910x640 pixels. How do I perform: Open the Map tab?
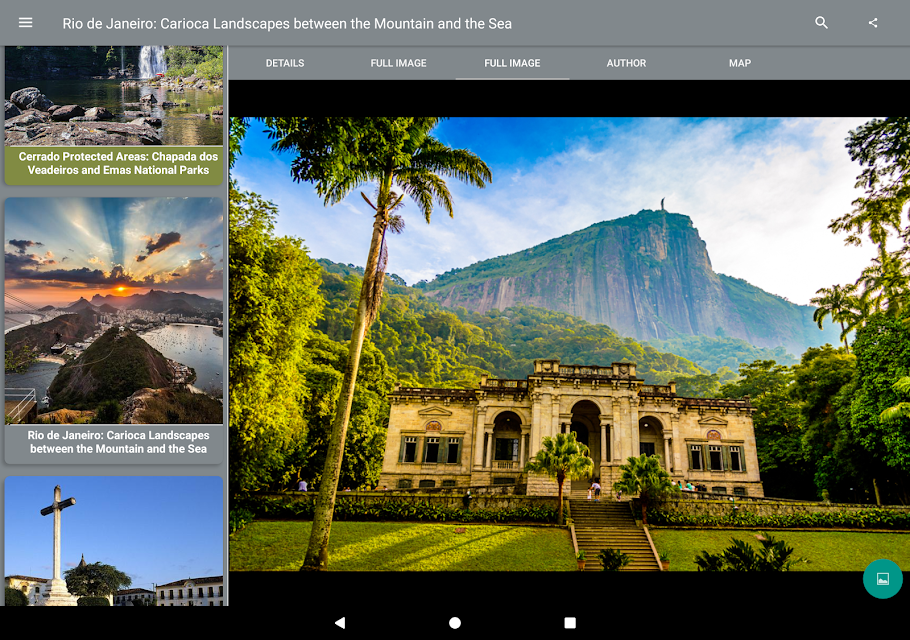(739, 63)
